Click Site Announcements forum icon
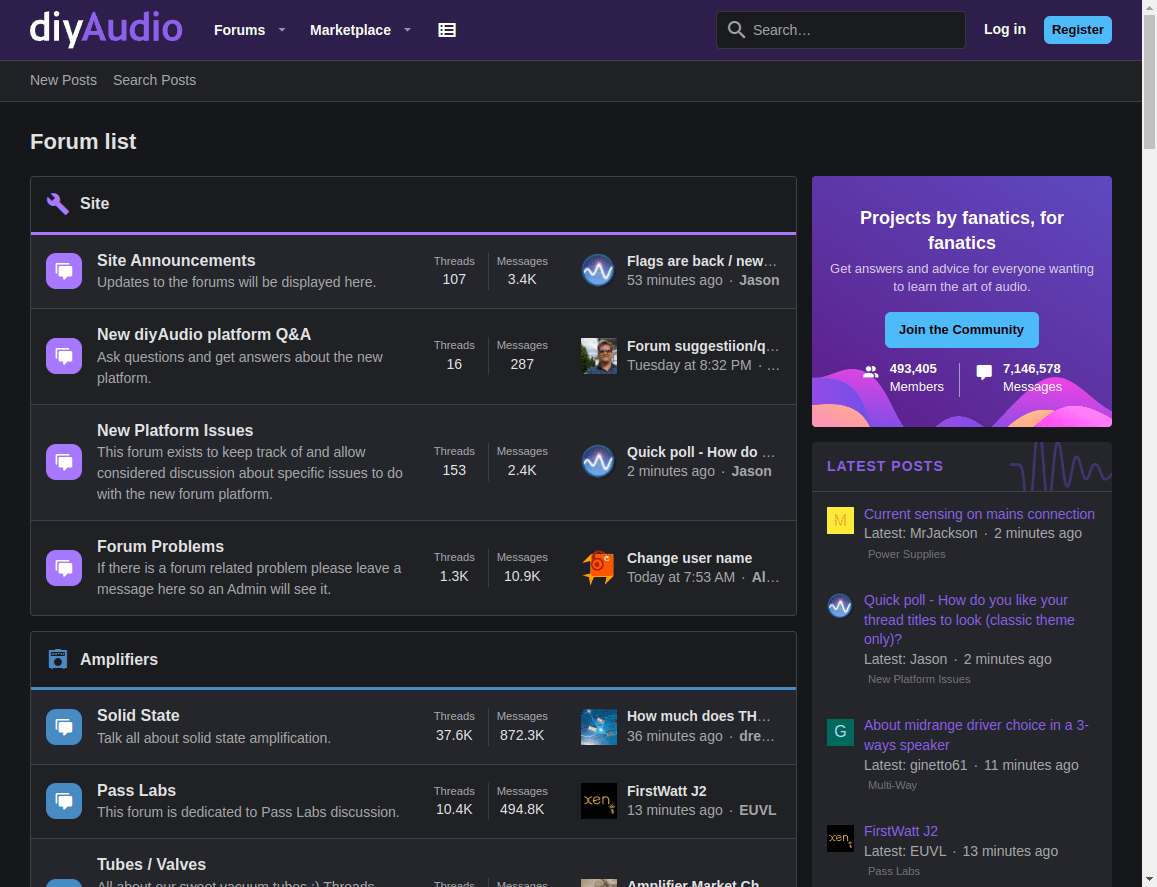Image resolution: width=1157 pixels, height=887 pixels. pos(64,271)
